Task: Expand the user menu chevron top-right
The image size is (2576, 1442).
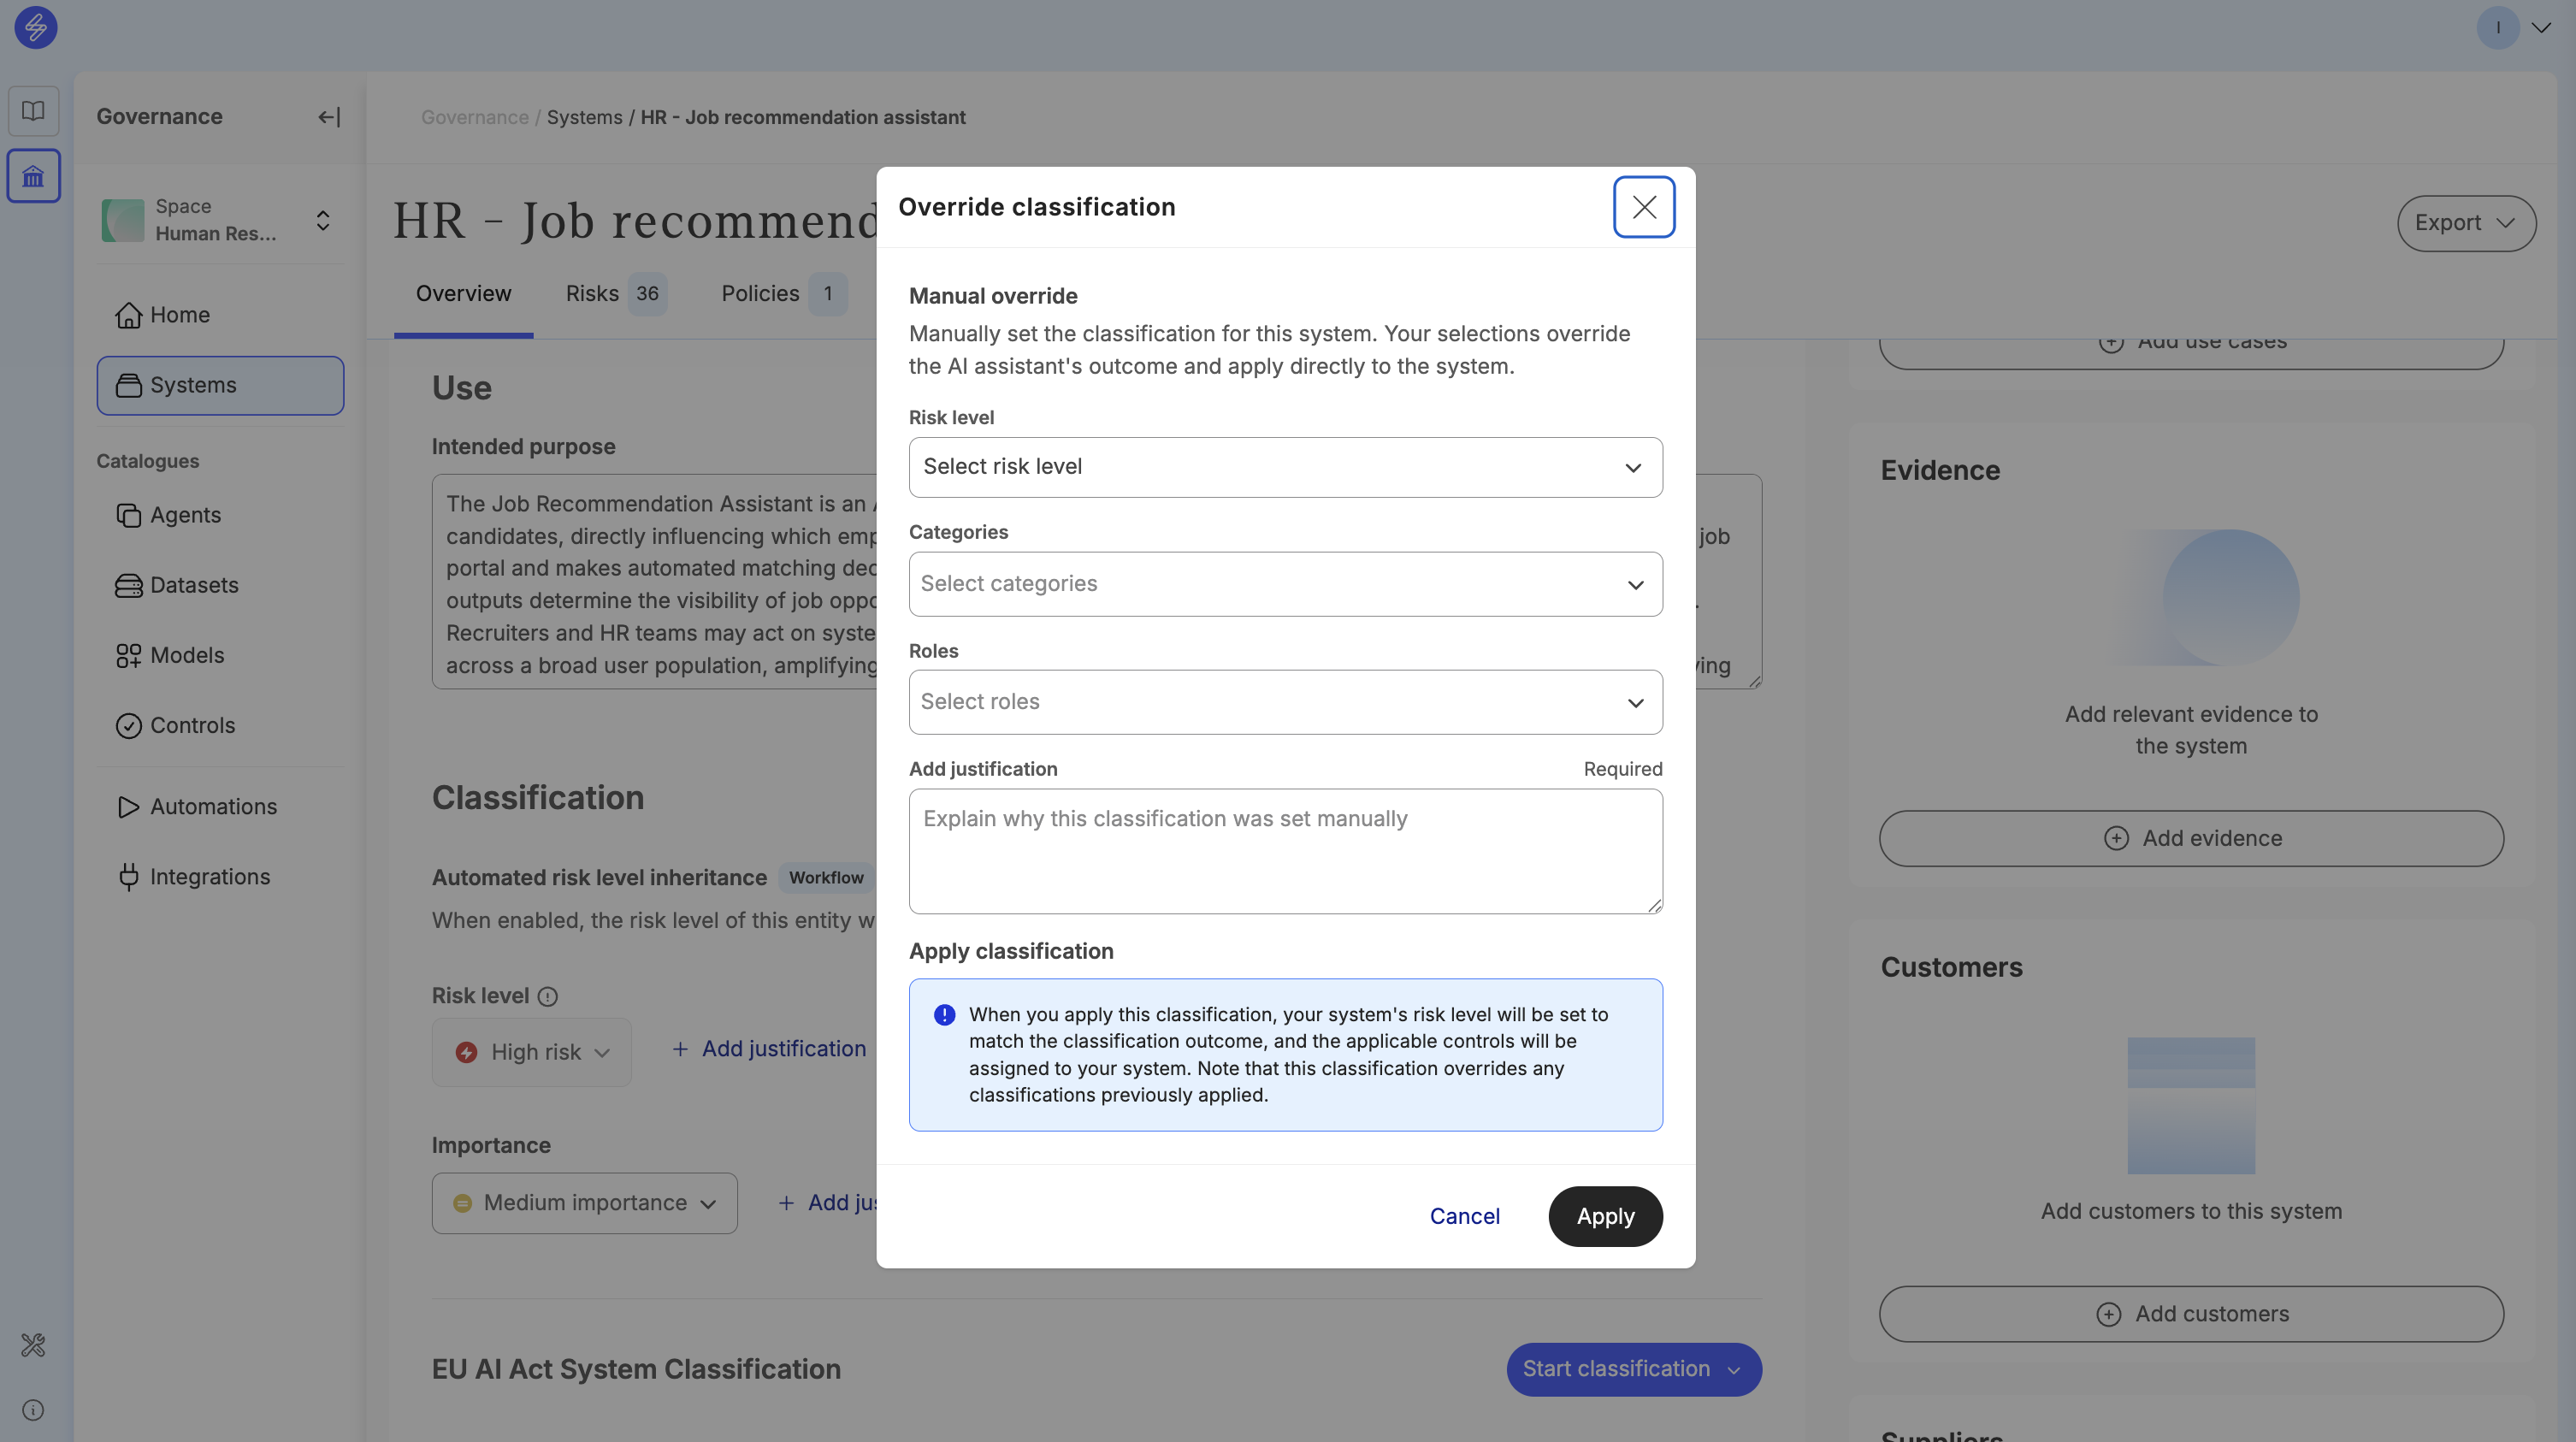Action: pyautogui.click(x=2541, y=27)
